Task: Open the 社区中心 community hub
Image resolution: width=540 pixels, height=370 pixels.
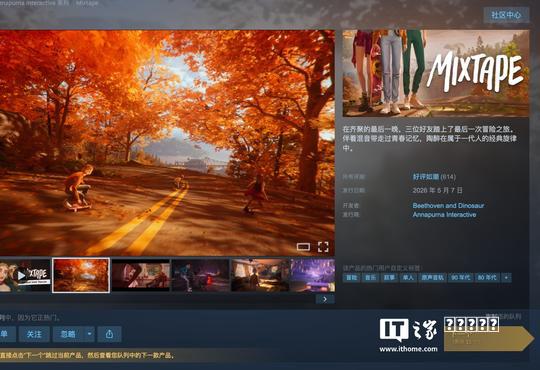Action: (506, 15)
